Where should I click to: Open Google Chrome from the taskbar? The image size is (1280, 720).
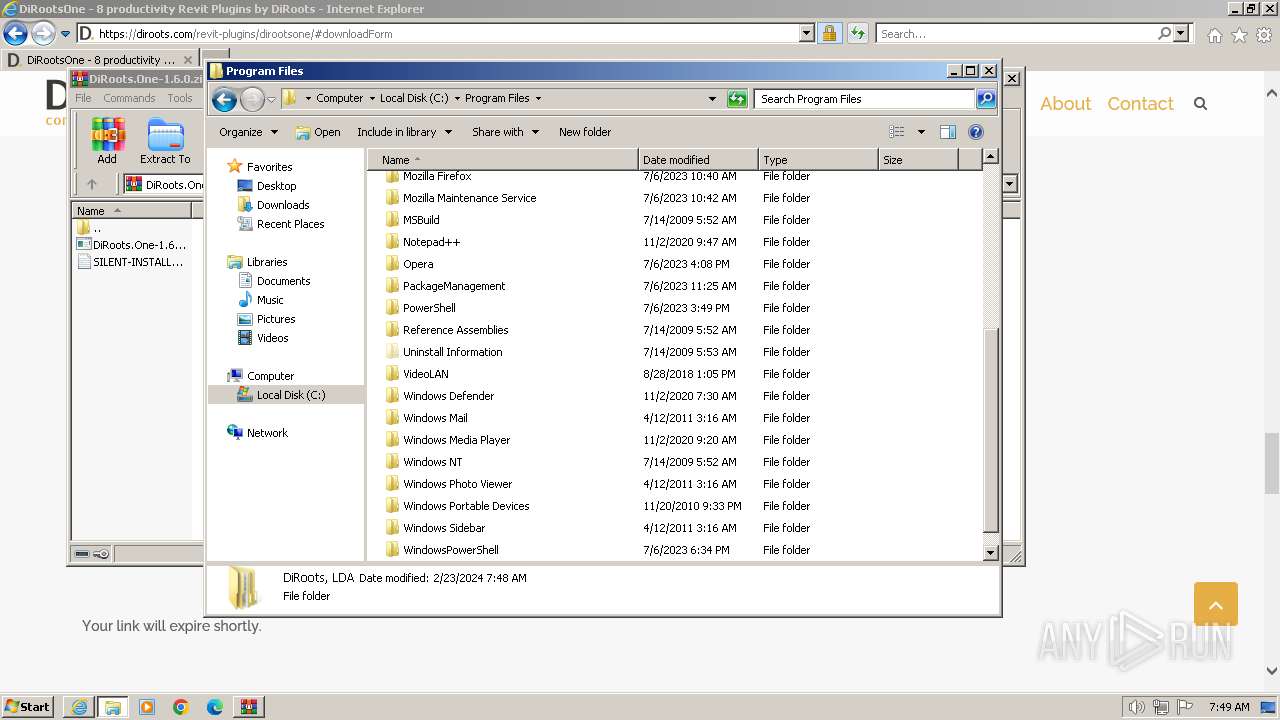[181, 707]
